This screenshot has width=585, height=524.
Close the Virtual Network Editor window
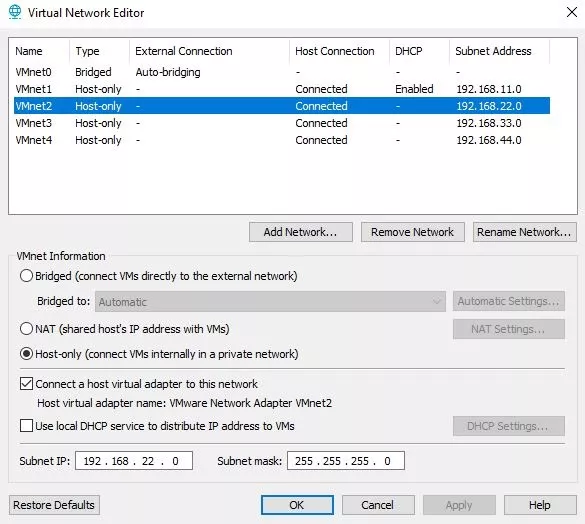coord(572,12)
